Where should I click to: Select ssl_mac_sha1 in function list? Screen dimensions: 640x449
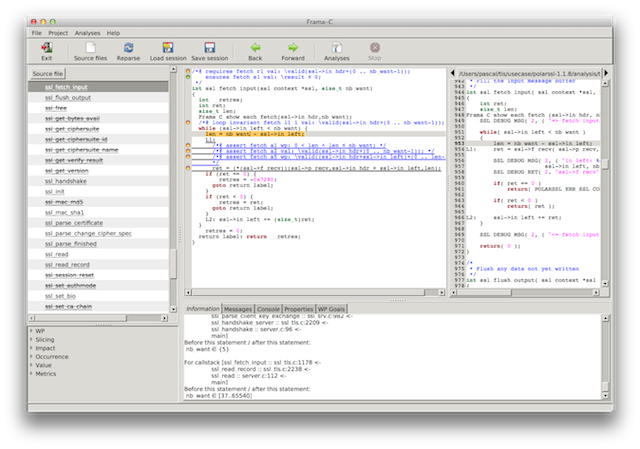click(98, 212)
